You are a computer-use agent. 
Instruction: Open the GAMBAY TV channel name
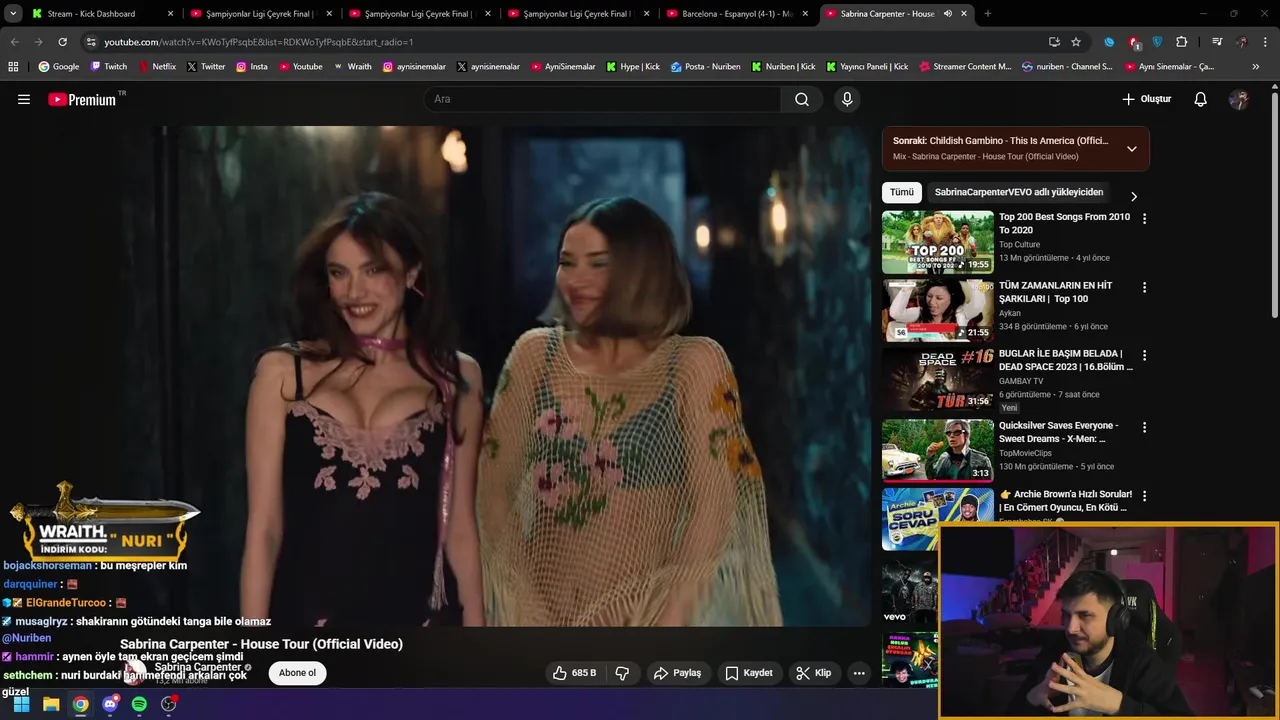1021,381
